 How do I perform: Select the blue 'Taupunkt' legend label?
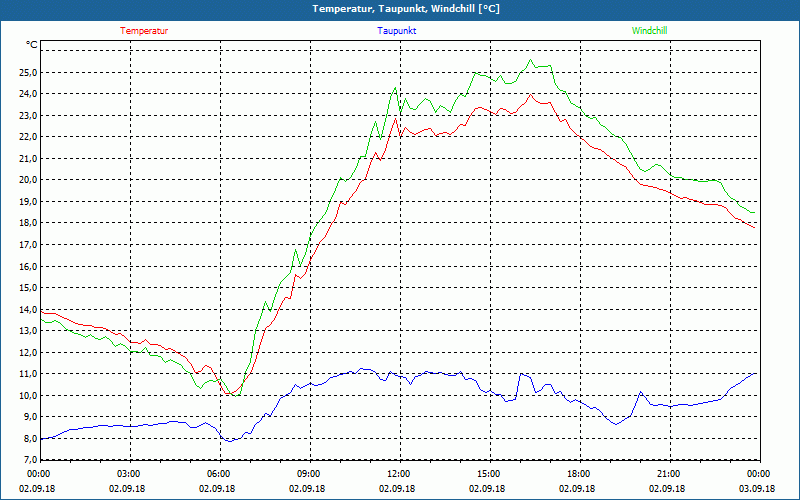coord(396,31)
